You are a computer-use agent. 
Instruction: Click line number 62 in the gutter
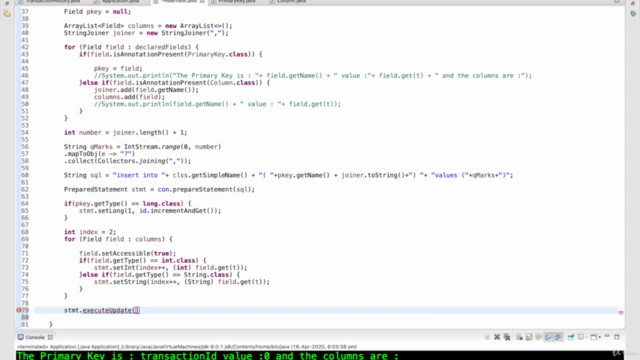point(25,189)
